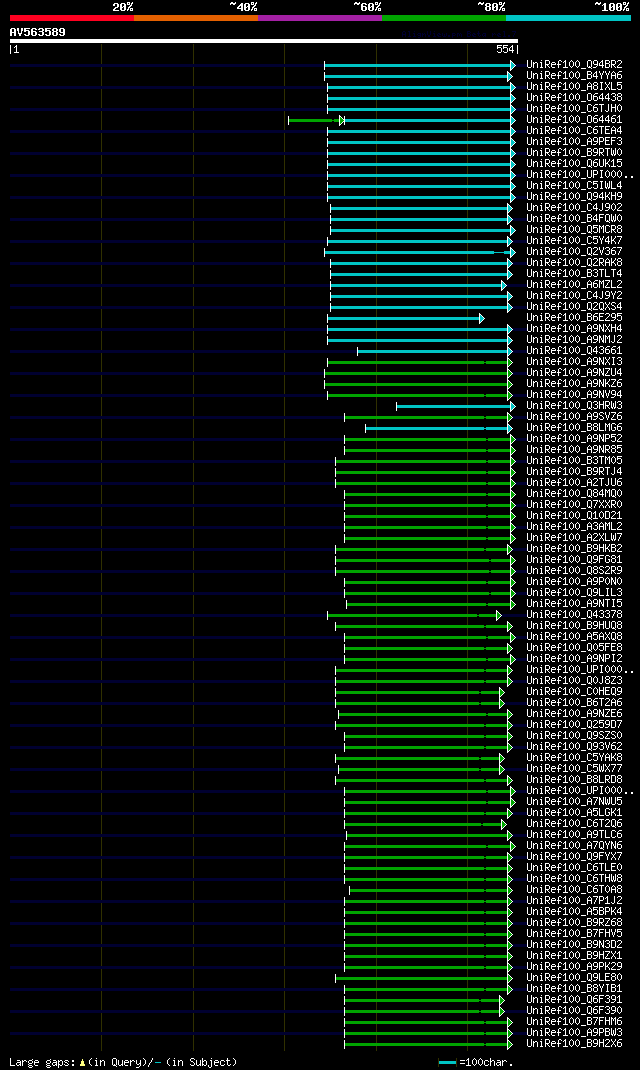640x1070 pixels.
Task: Click the green alignment bar for UniRef100_Q43378
Action: coord(414,616)
